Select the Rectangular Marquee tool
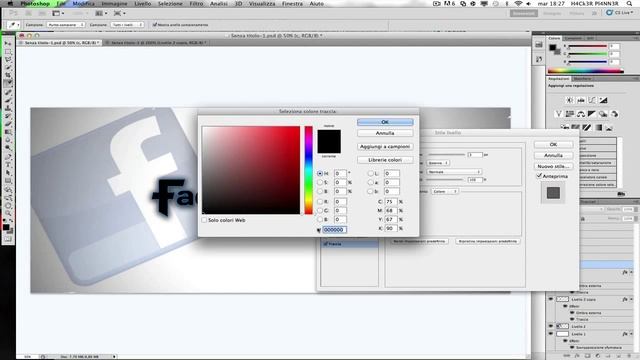The width and height of the screenshot is (640, 360). (x=8, y=52)
